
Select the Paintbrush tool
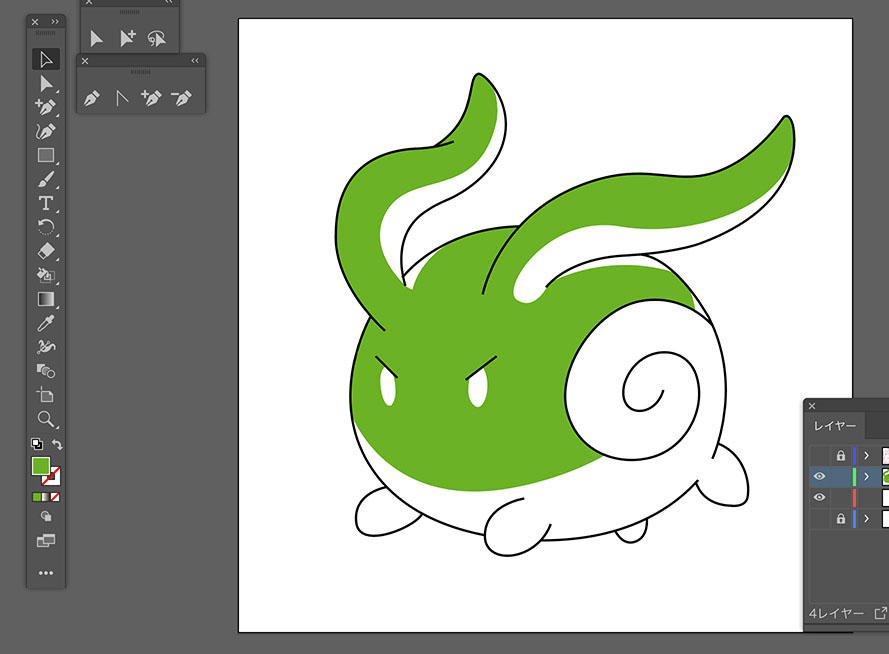click(x=46, y=179)
